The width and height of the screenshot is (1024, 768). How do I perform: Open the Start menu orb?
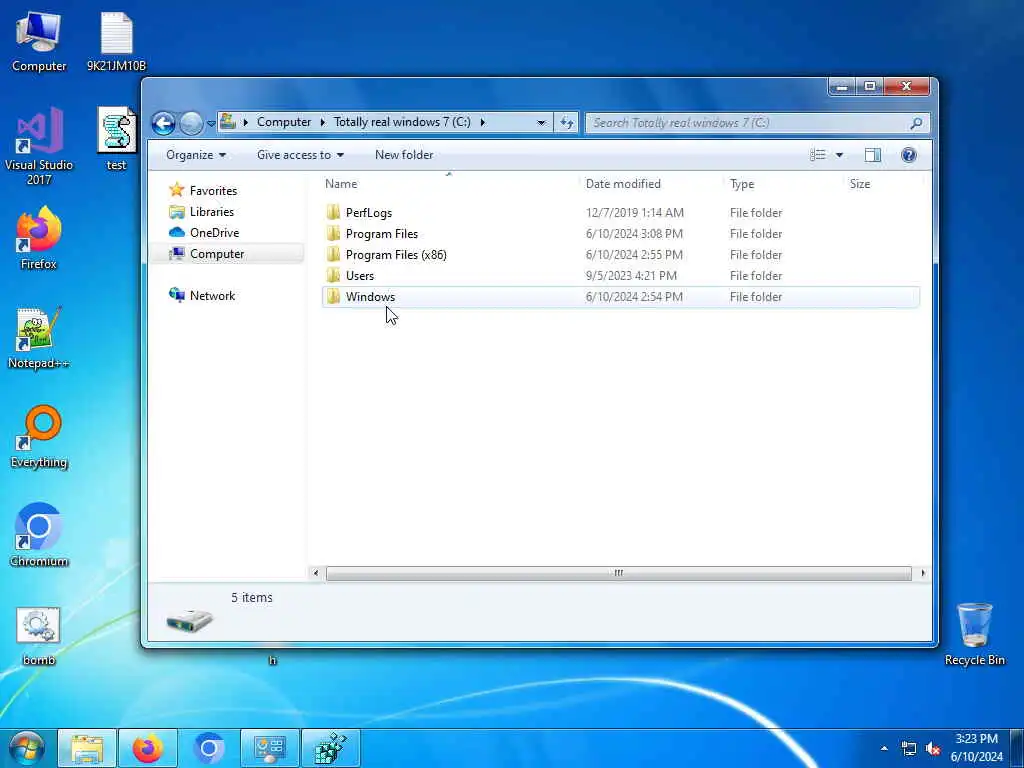(x=27, y=748)
